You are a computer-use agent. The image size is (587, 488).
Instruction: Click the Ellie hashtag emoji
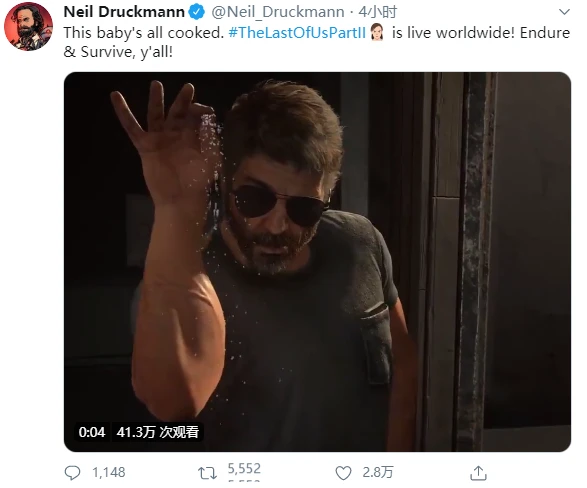pos(377,32)
